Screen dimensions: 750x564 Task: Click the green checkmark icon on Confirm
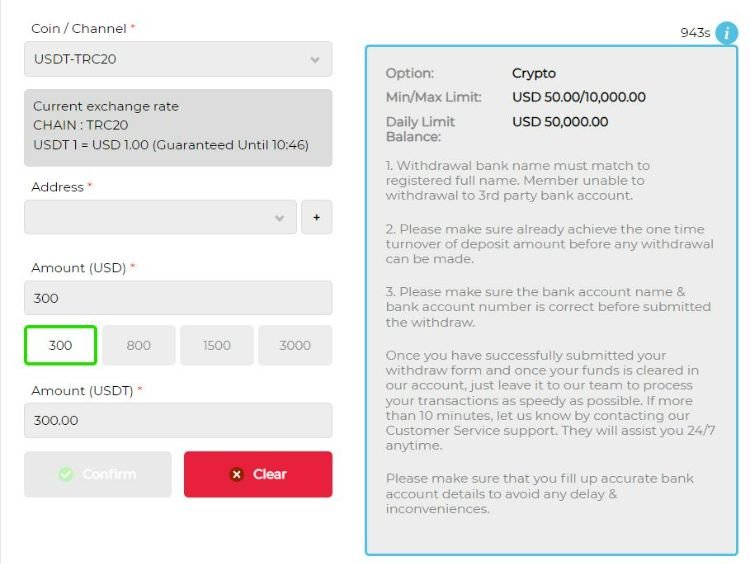[x=67, y=474]
